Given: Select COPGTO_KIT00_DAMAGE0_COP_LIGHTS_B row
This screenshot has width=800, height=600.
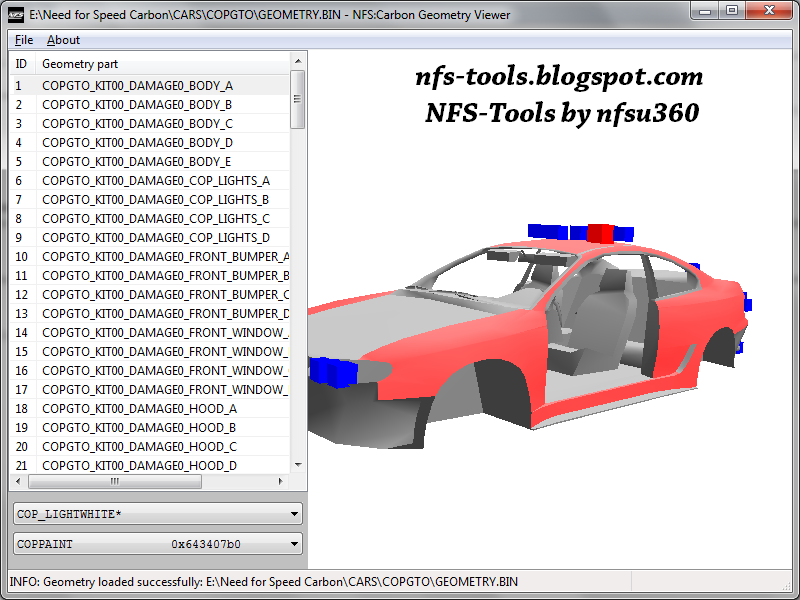Looking at the screenshot, I should (150, 199).
